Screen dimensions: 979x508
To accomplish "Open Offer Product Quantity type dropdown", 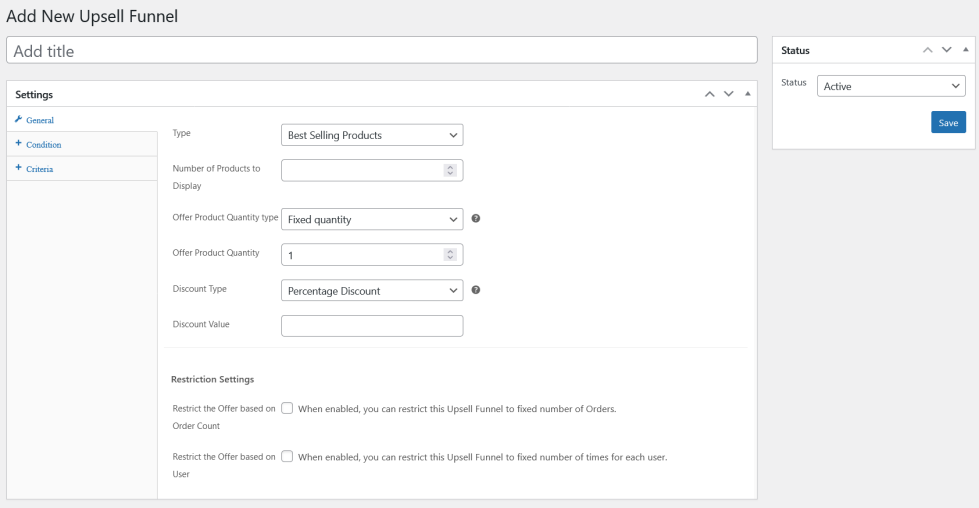I will (372, 219).
